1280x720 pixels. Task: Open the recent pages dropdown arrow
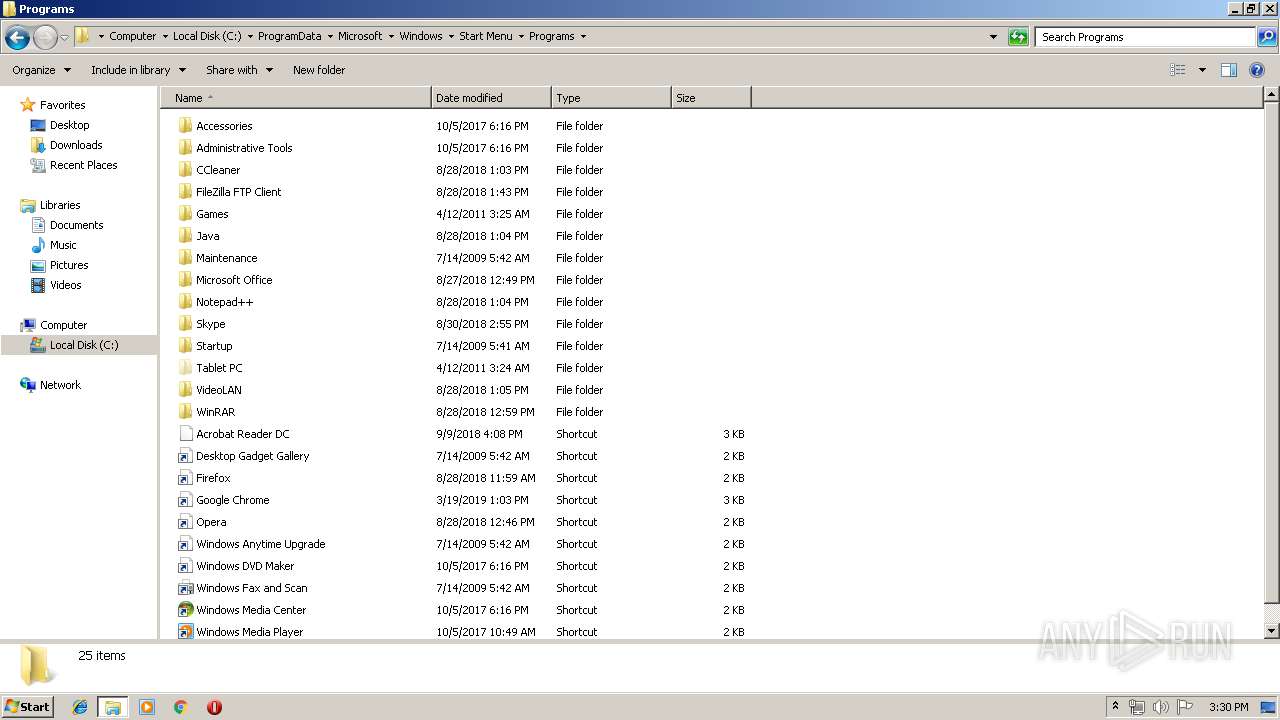[64, 38]
